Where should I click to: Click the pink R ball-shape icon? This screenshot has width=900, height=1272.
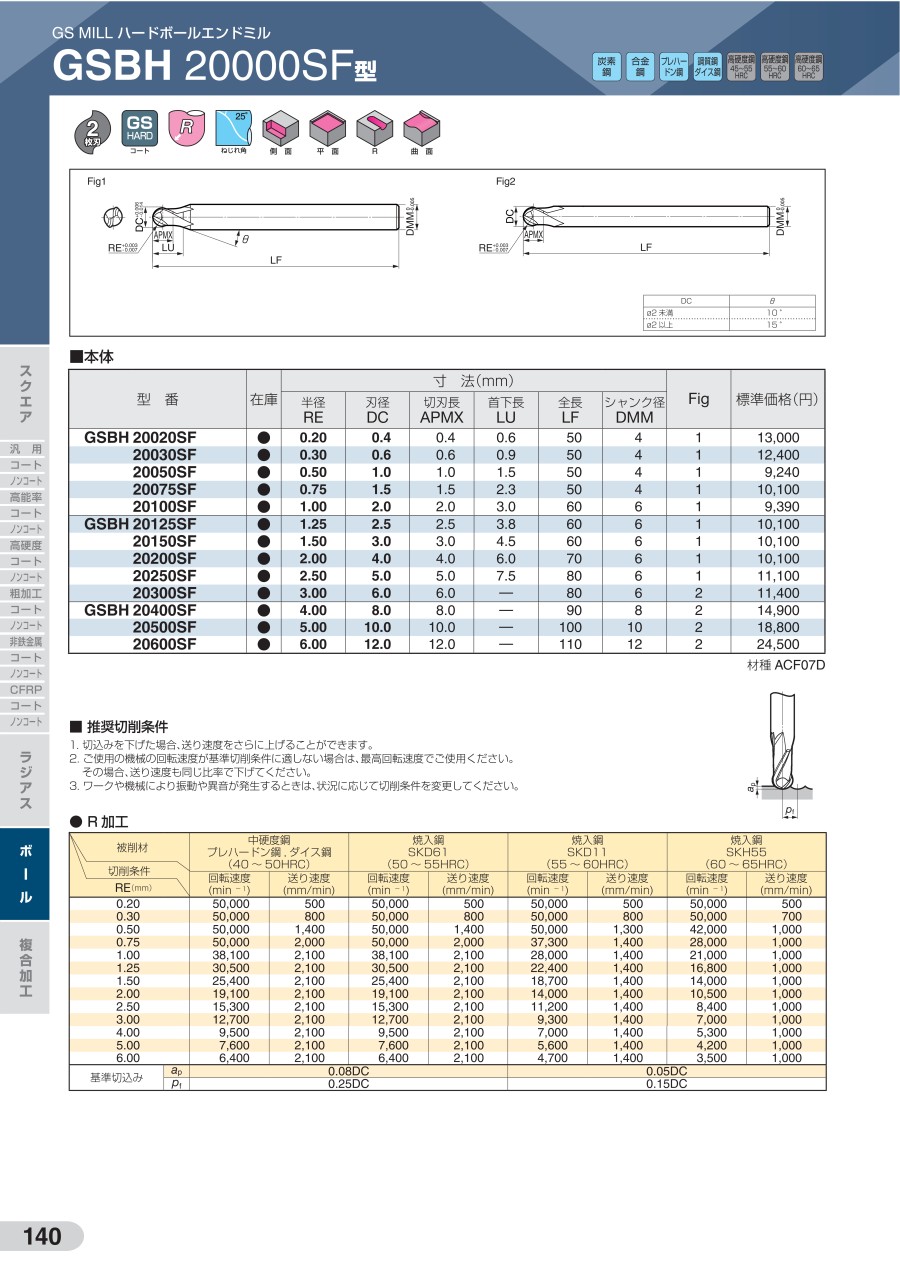[186, 127]
